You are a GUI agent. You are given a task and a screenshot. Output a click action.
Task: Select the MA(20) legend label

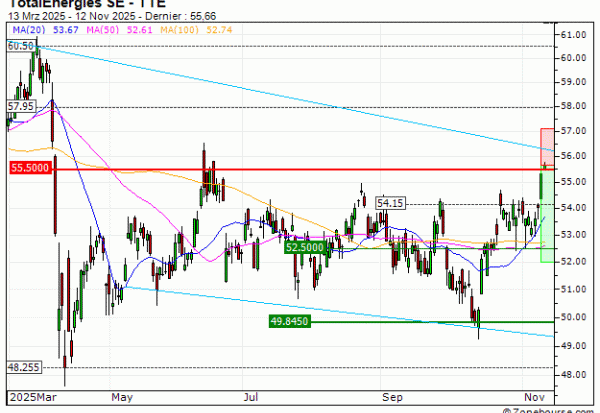point(28,30)
